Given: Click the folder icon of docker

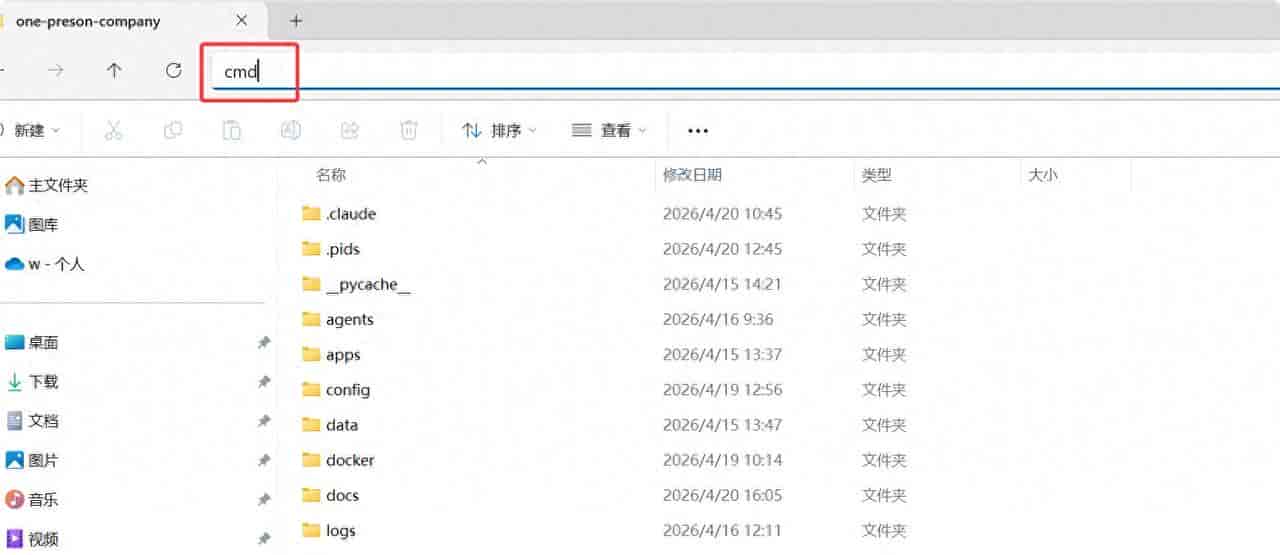Looking at the screenshot, I should click(x=311, y=460).
